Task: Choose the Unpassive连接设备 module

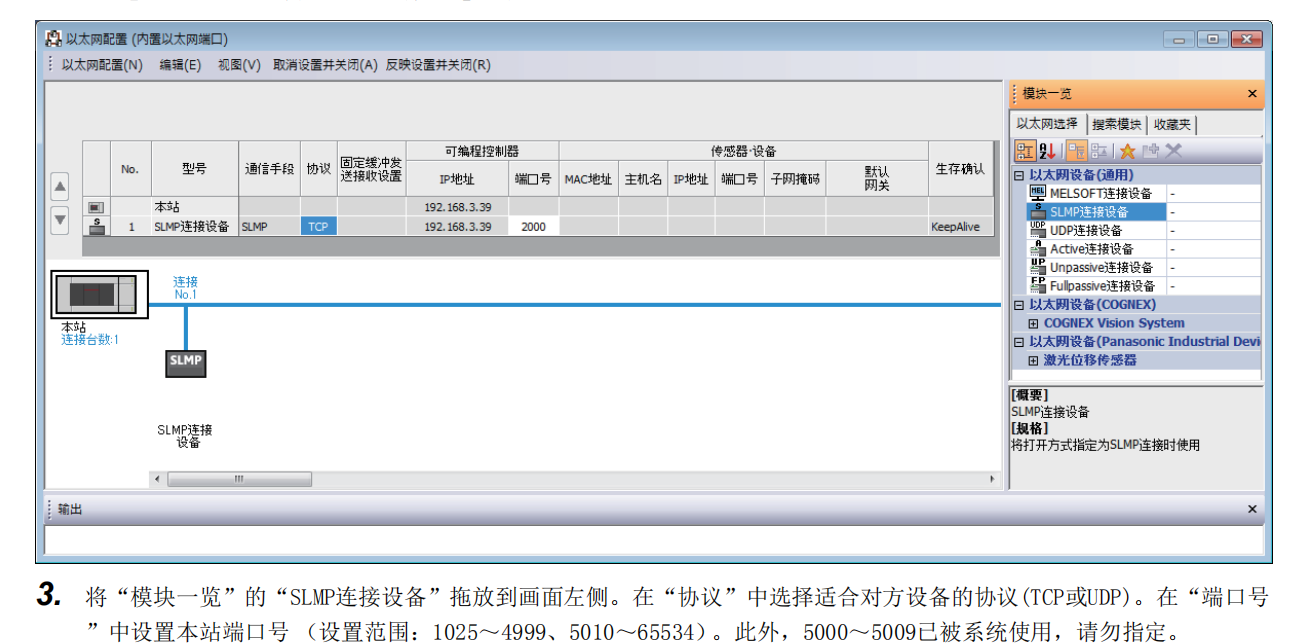Action: point(1100,267)
